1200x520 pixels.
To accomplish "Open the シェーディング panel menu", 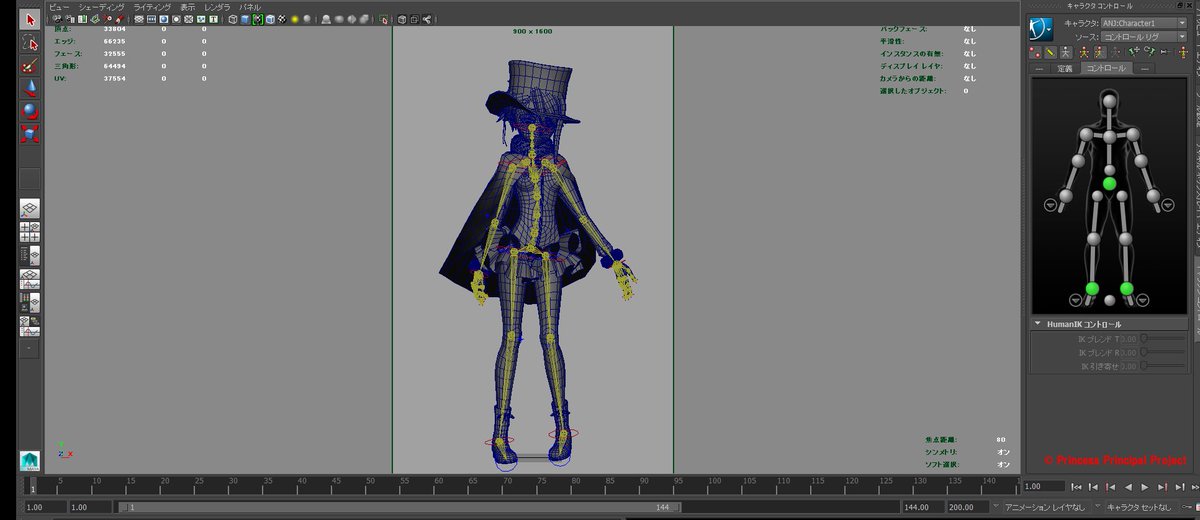I will pos(99,7).
